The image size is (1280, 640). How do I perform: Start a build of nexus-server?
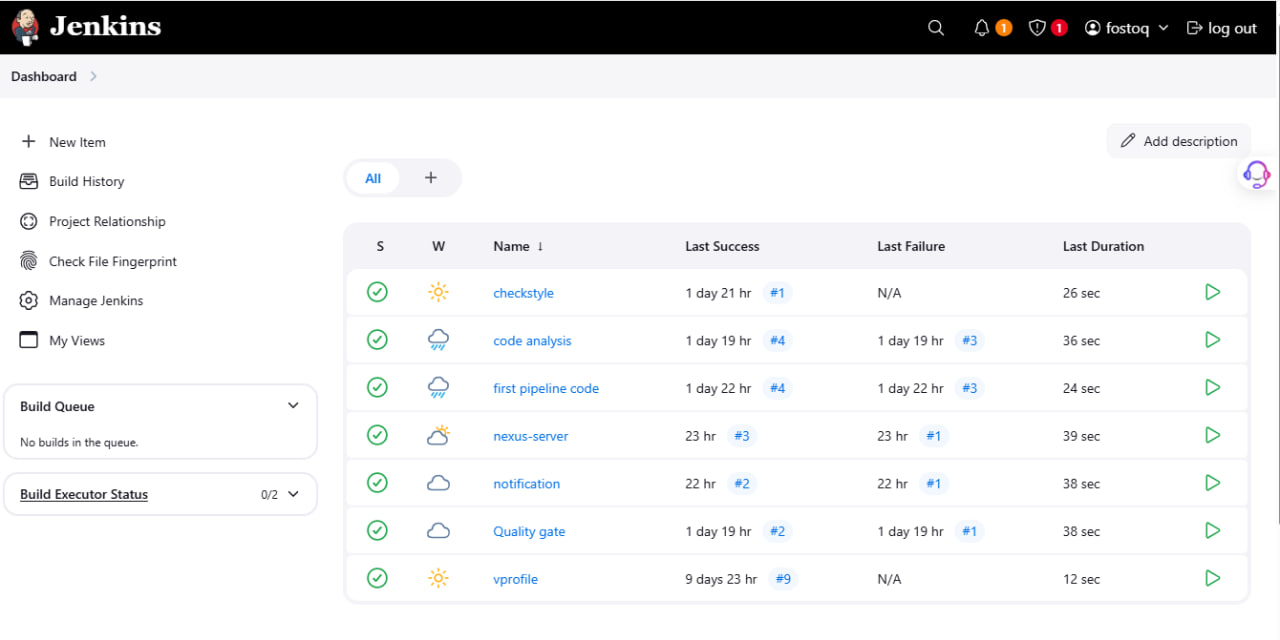click(1212, 435)
